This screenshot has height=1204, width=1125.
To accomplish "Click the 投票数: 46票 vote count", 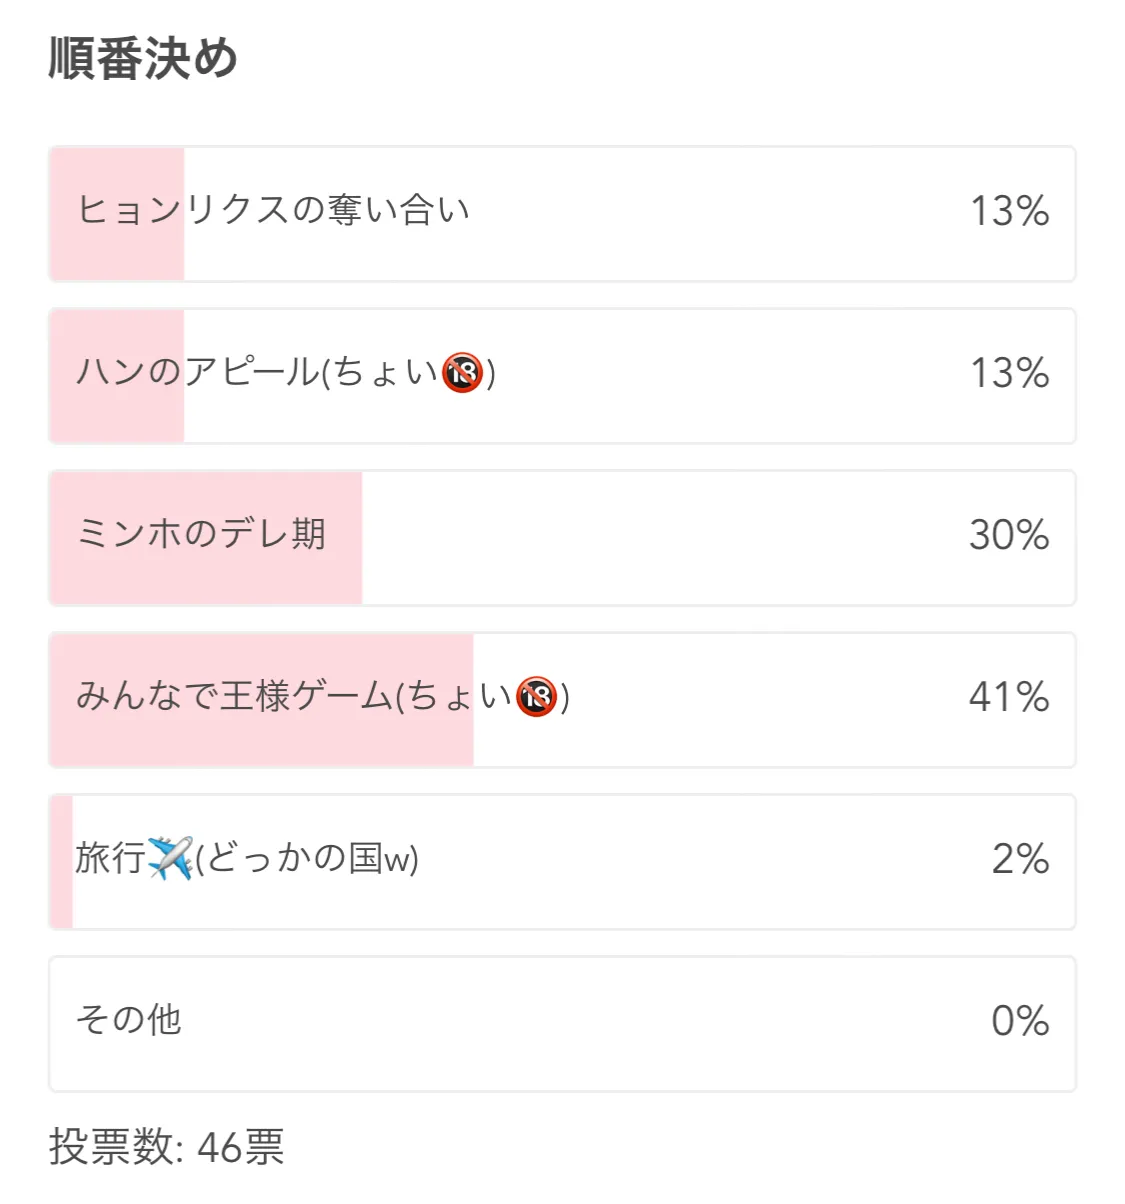I will 166,1147.
